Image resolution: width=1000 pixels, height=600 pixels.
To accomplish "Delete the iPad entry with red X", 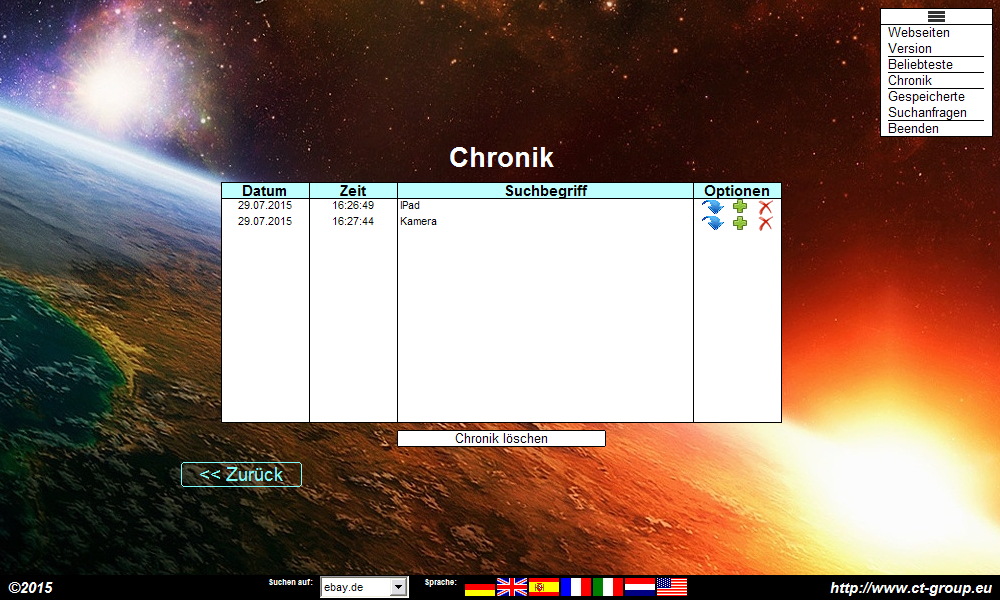I will tap(765, 207).
